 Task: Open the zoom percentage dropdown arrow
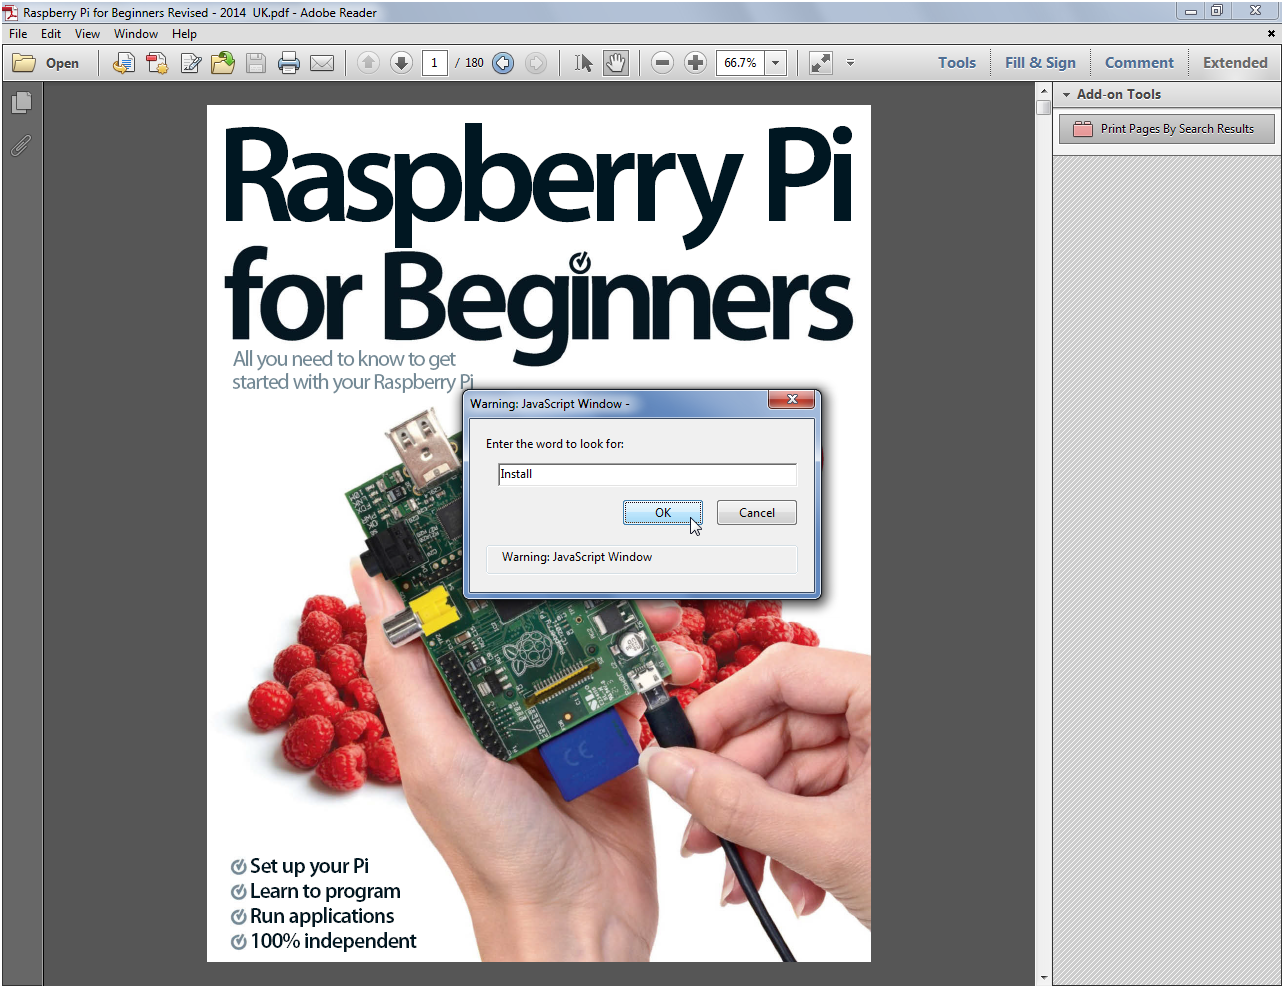click(775, 63)
